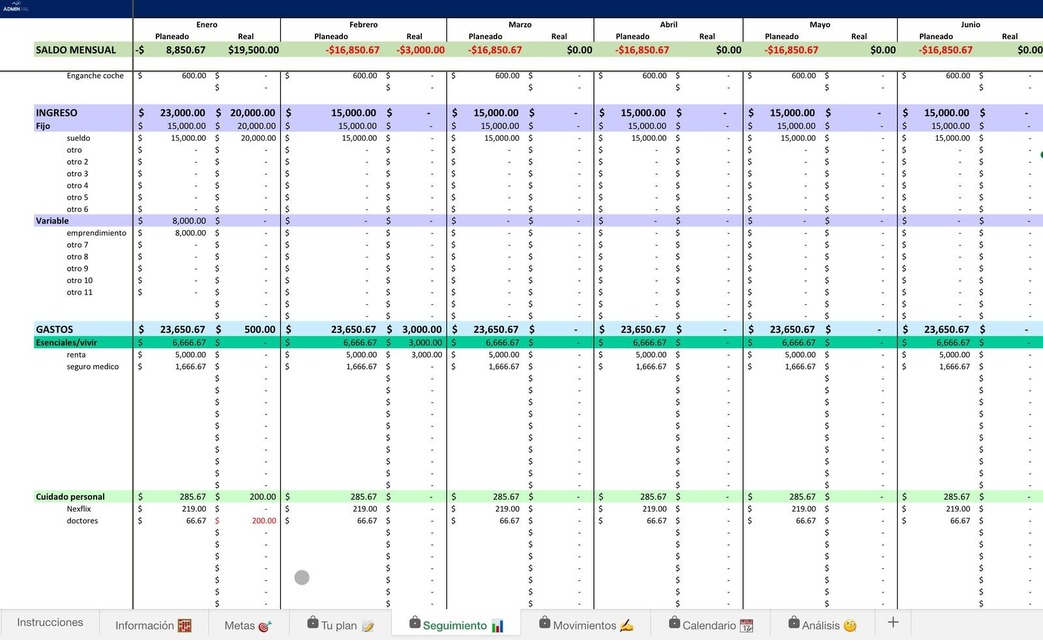Select the Esenciales/vivir category label
Screen dimensions: 1043x640
point(67,343)
